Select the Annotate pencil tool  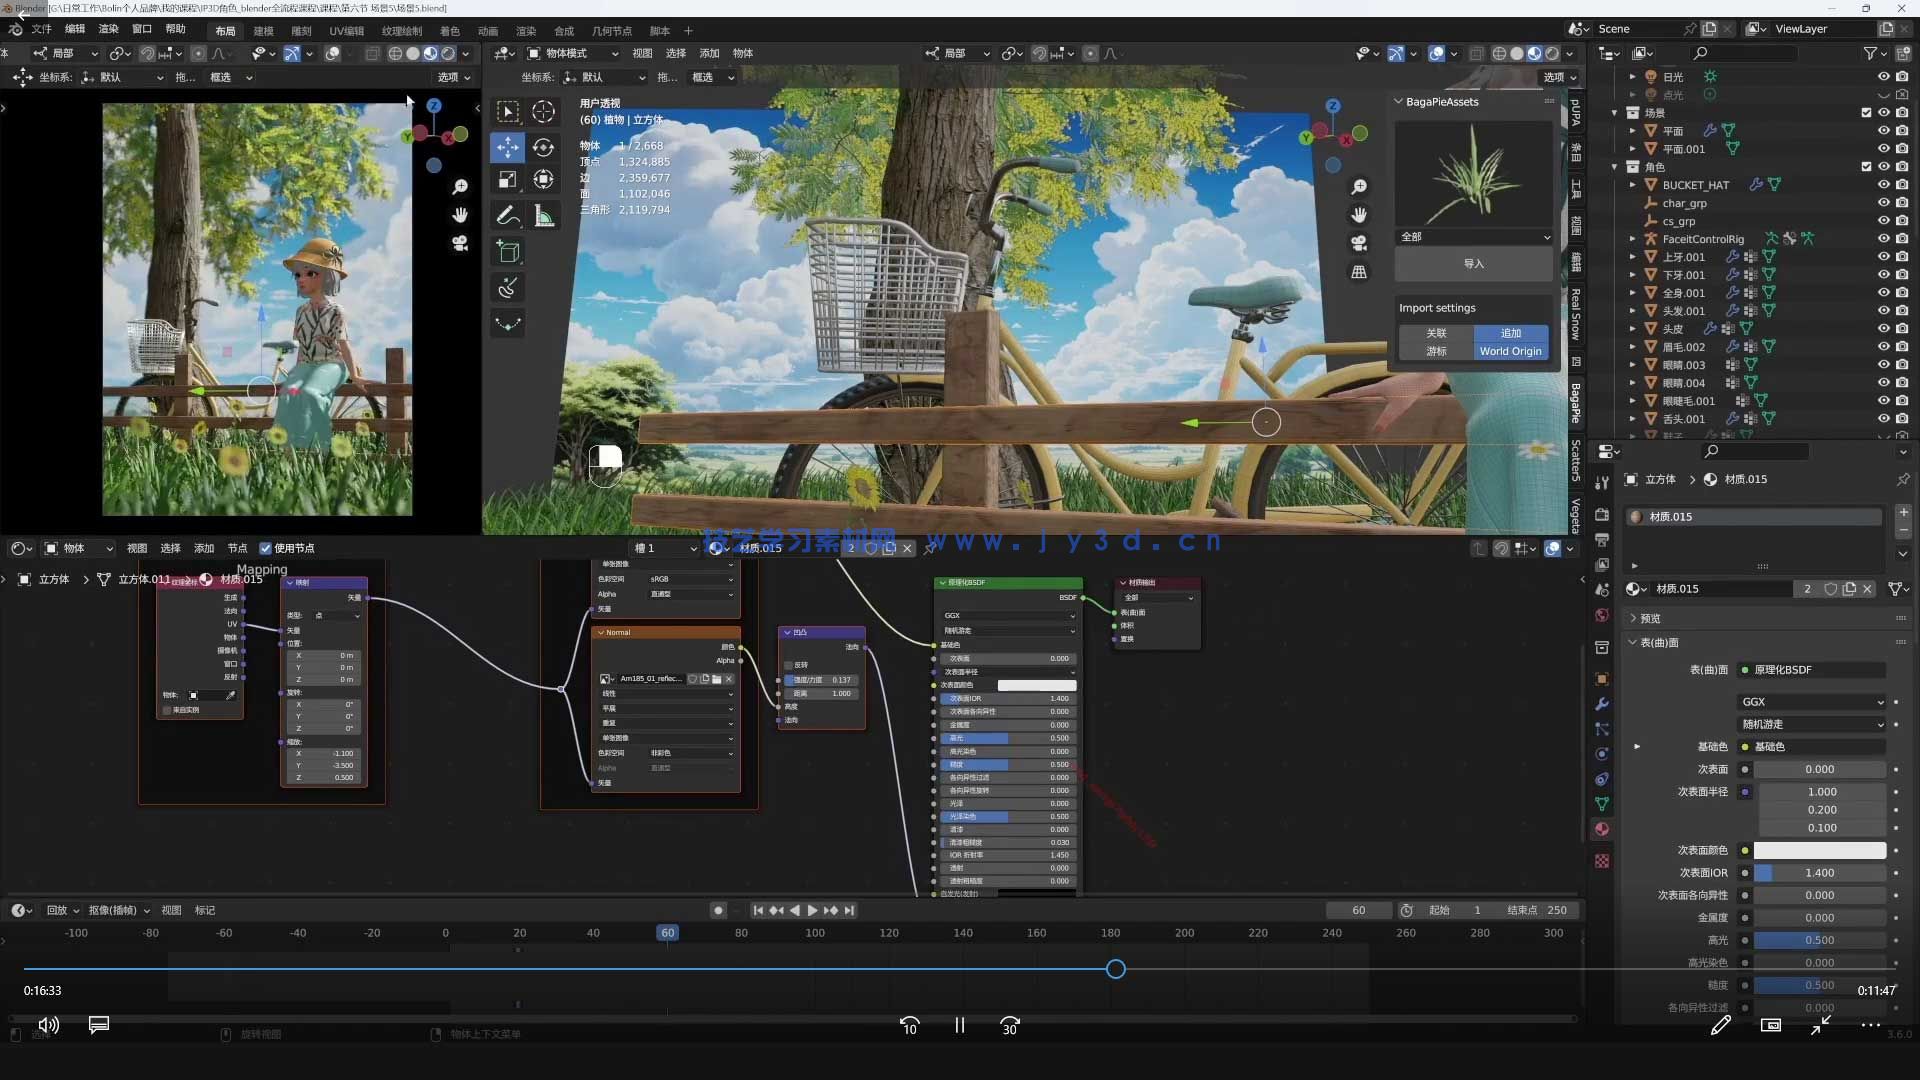tap(508, 215)
